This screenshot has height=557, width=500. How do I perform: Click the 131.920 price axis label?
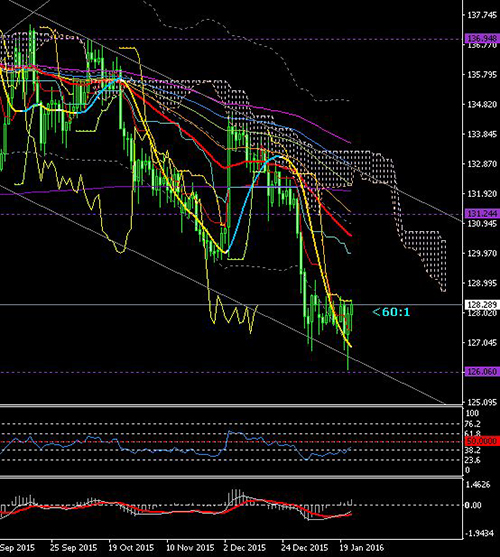pyautogui.click(x=482, y=194)
